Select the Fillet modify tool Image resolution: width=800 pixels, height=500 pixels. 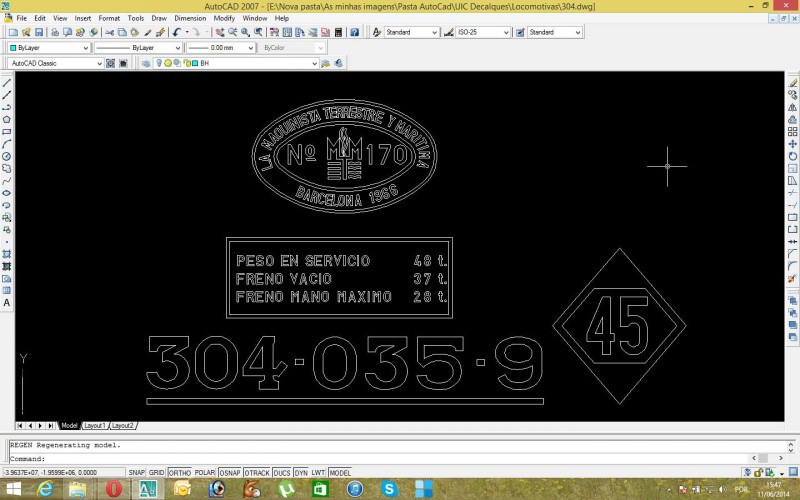click(x=792, y=266)
